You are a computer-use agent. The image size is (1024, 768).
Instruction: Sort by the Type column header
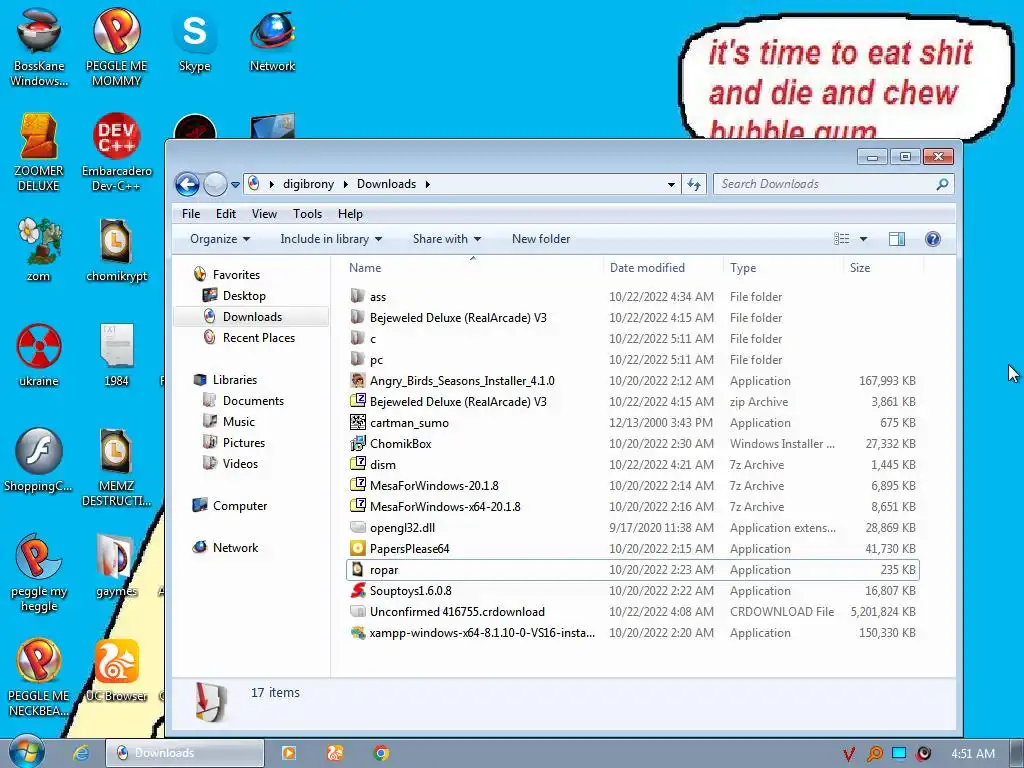pyautogui.click(x=784, y=268)
